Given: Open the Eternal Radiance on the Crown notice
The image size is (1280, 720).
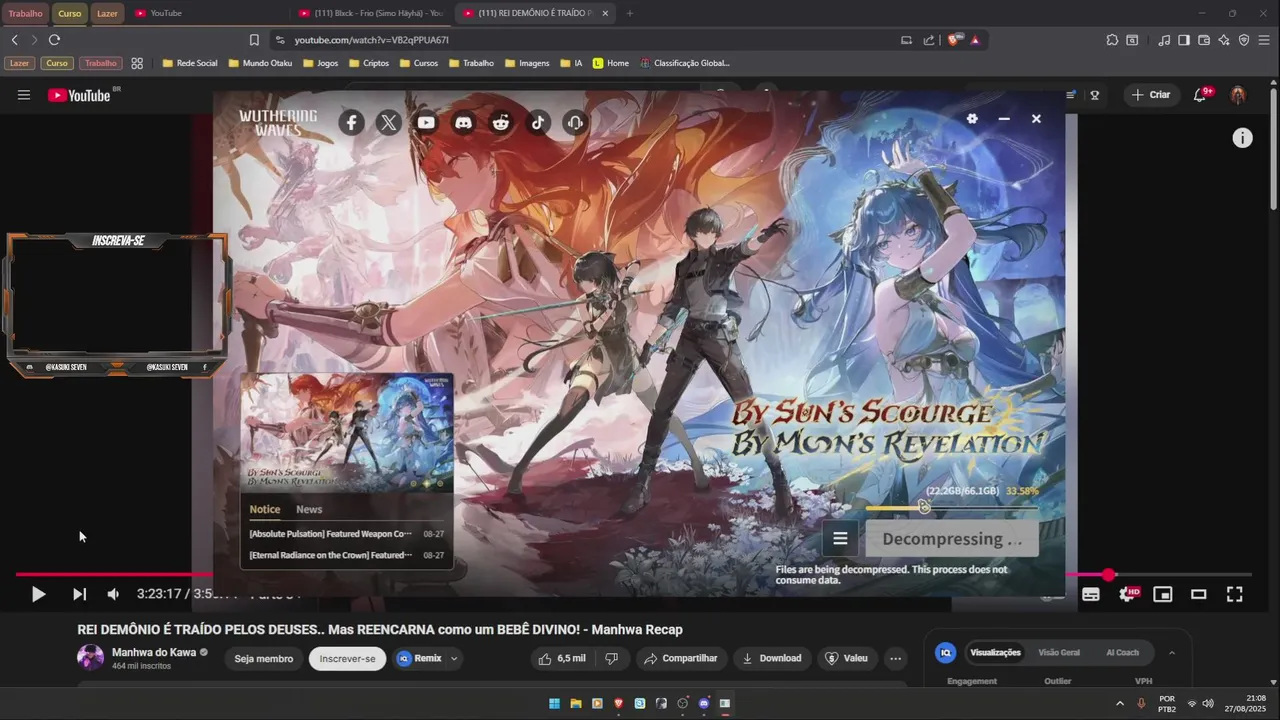Looking at the screenshot, I should point(346,555).
